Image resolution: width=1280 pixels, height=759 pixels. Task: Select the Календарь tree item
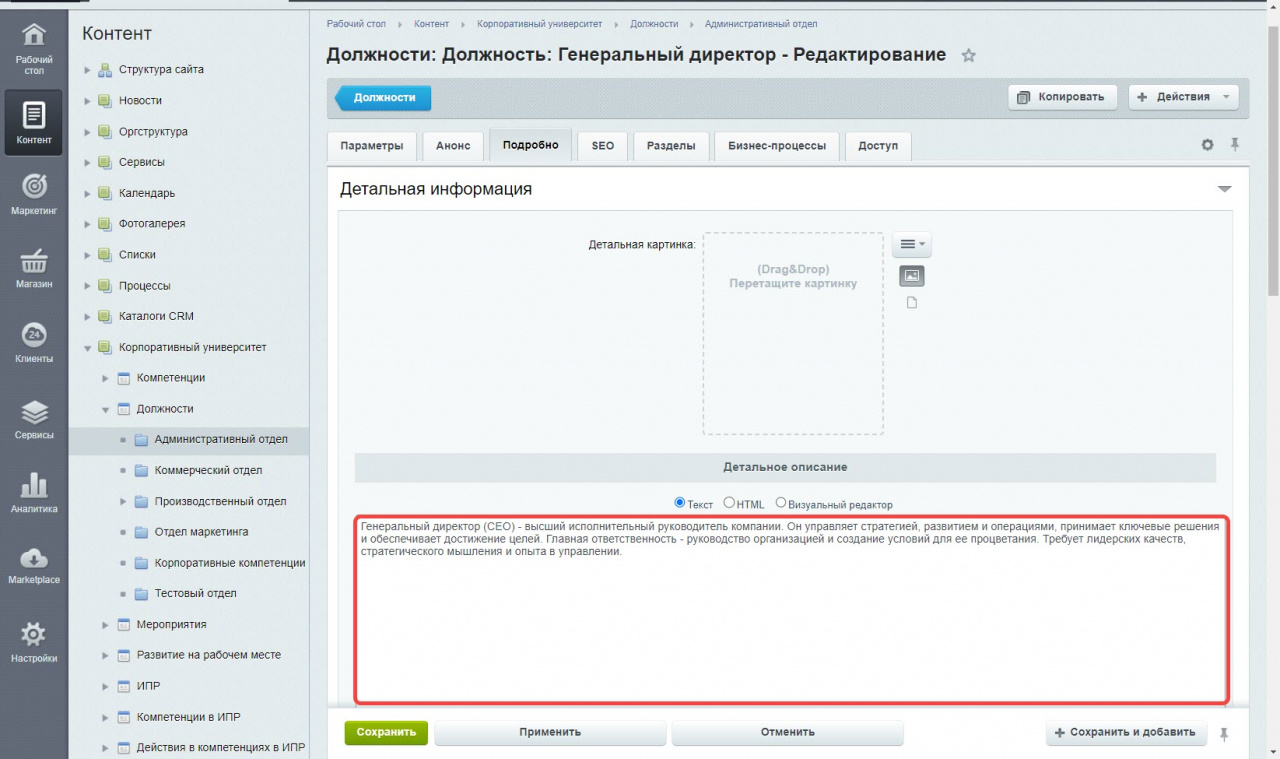click(x=147, y=193)
